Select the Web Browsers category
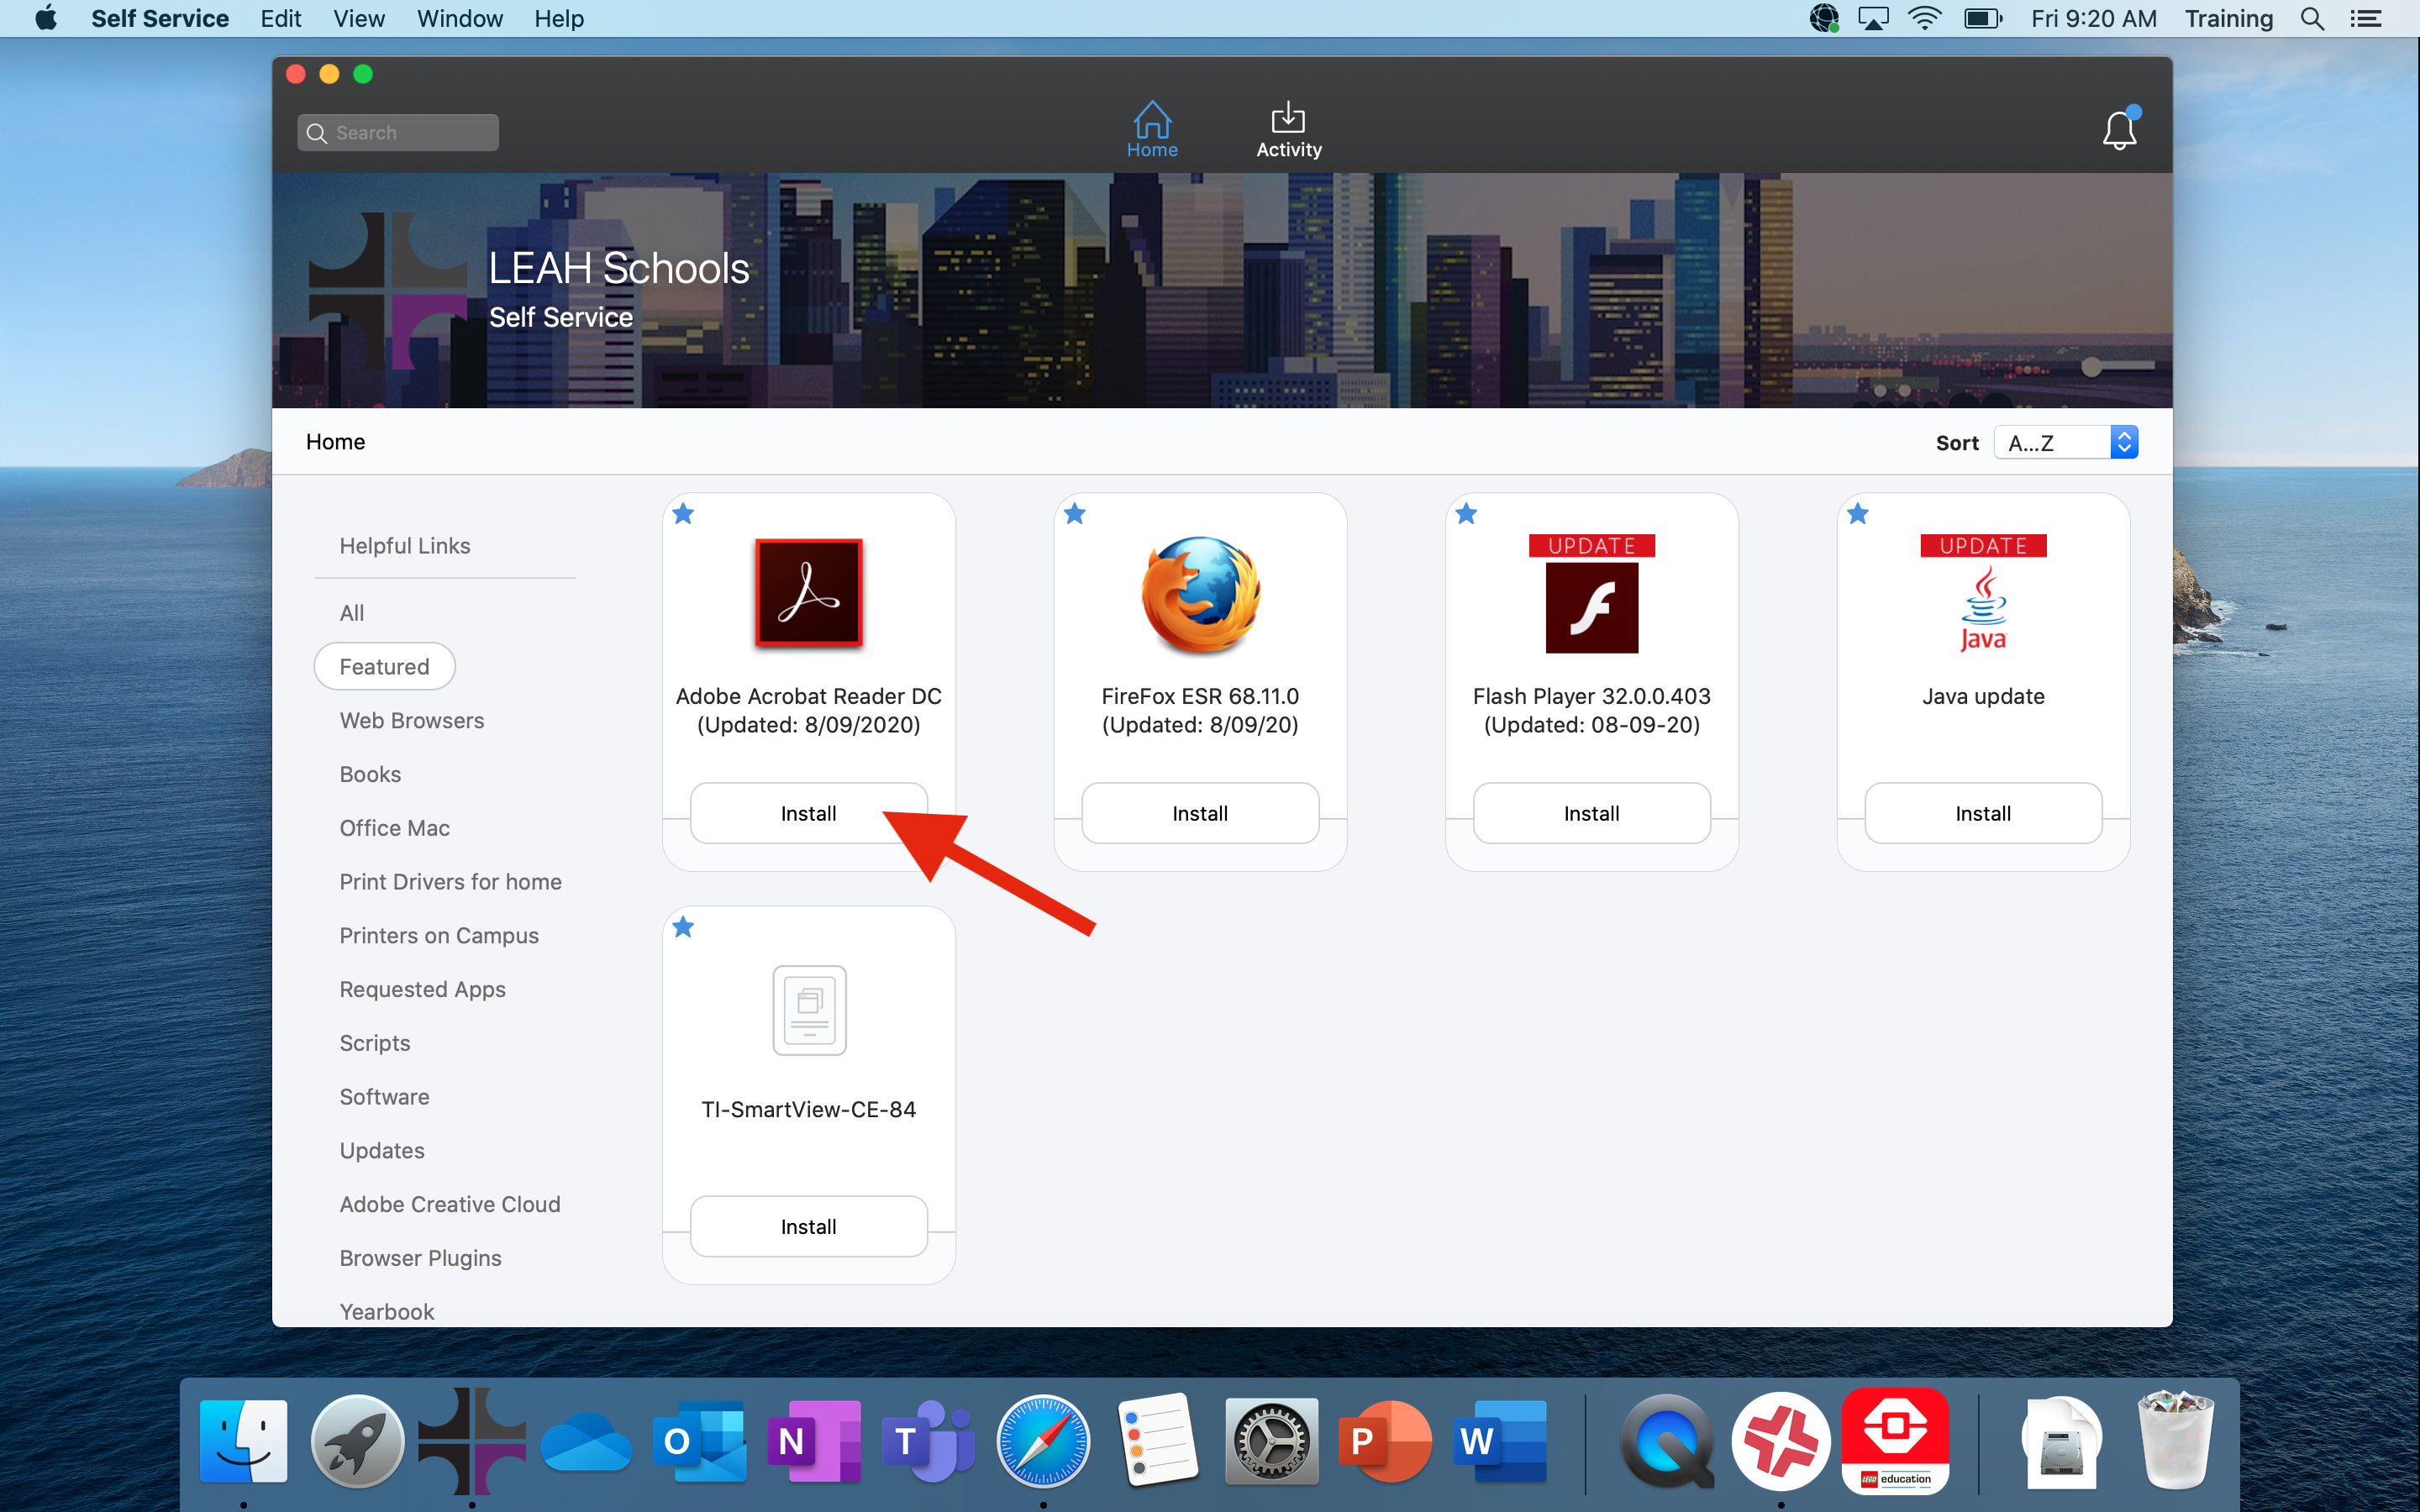 click(x=411, y=720)
